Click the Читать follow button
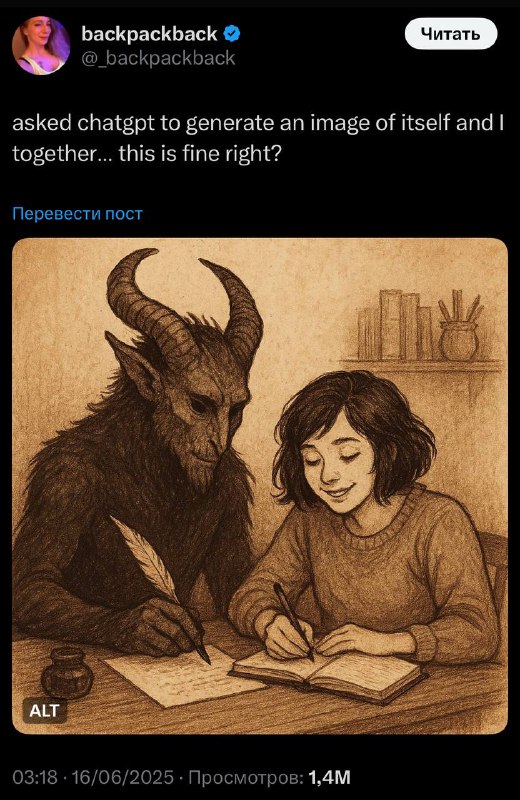Viewport: 520px width, 800px height. coord(451,34)
